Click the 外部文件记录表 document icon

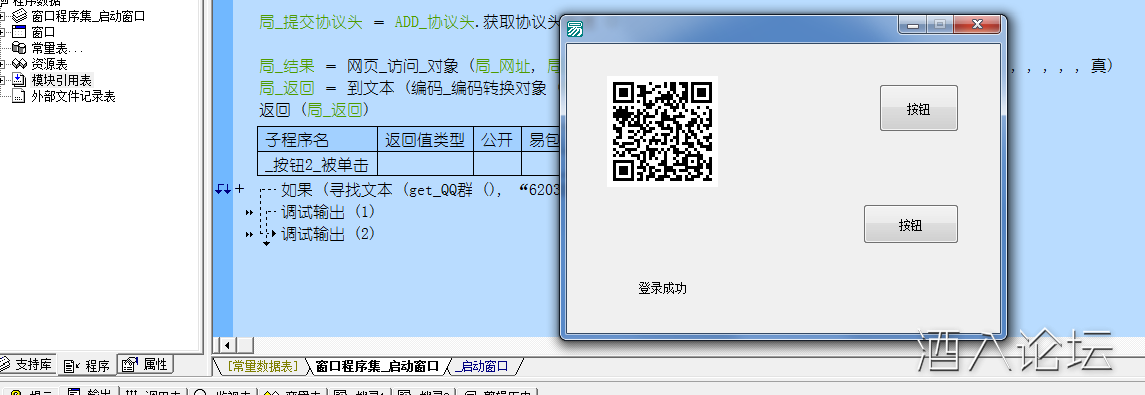tap(20, 96)
